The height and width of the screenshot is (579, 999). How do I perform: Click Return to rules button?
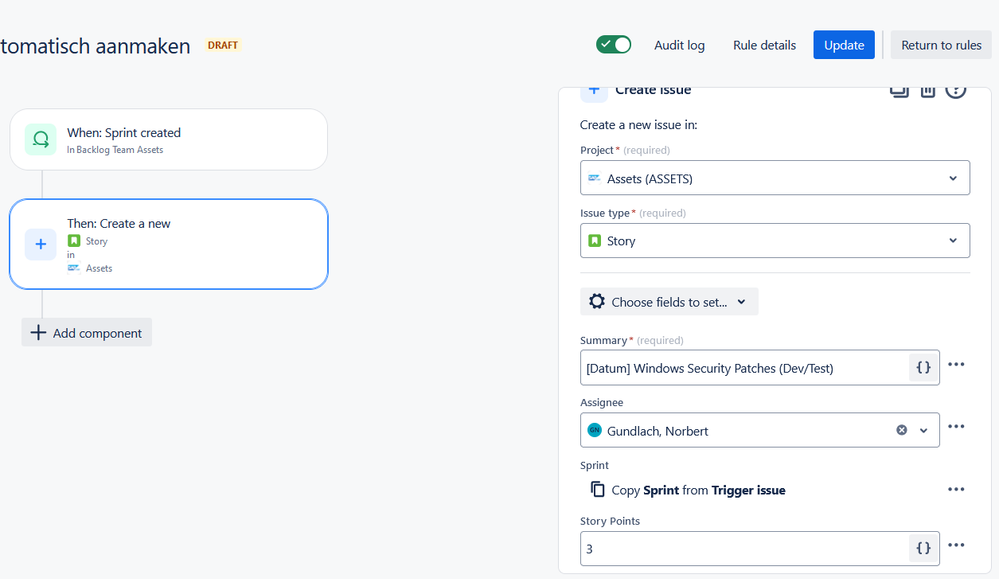941,45
